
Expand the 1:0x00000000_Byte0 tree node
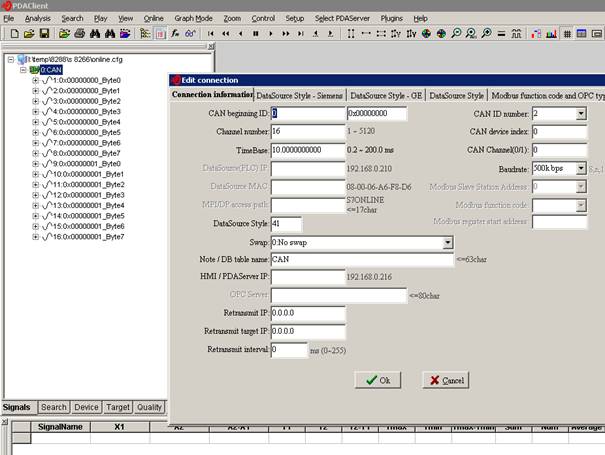(36, 81)
